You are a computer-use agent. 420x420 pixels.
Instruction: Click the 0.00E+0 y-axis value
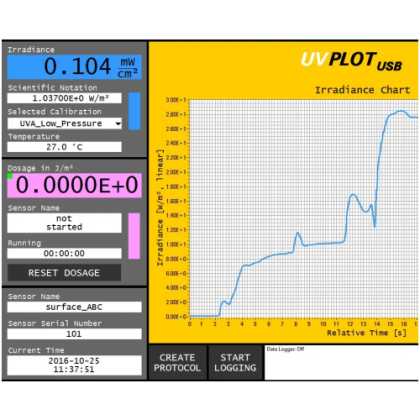177,316
